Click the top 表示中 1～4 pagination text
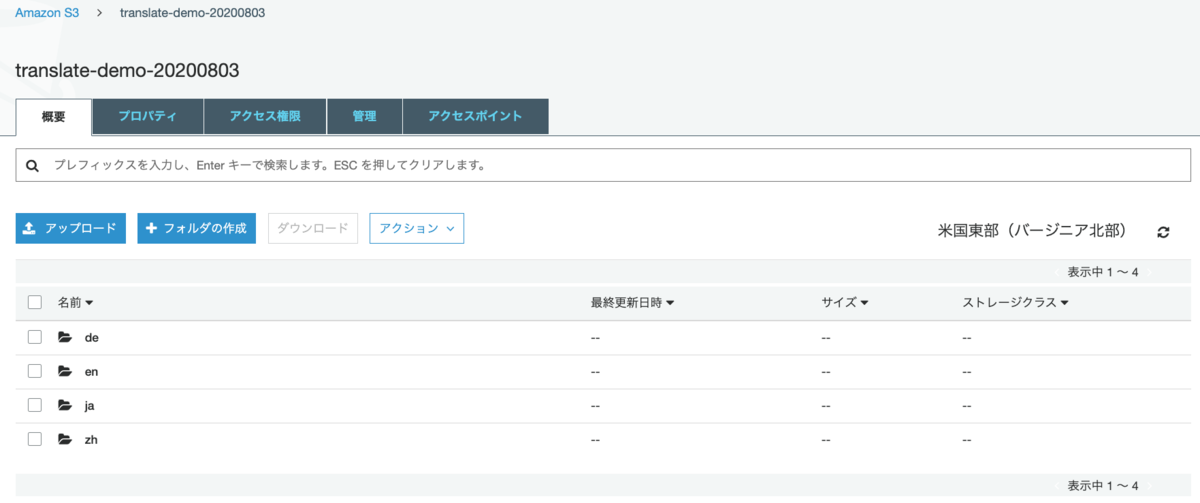The width and height of the screenshot is (1200, 503). 1103,272
